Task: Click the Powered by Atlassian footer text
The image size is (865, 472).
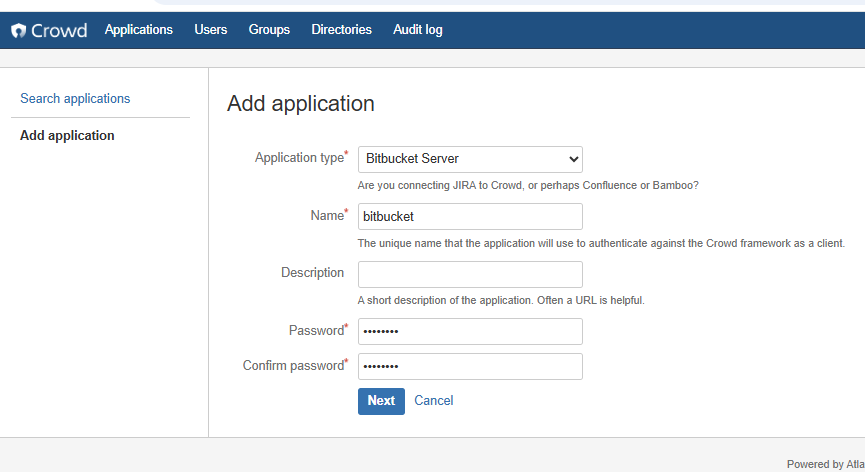Action: pos(824,464)
